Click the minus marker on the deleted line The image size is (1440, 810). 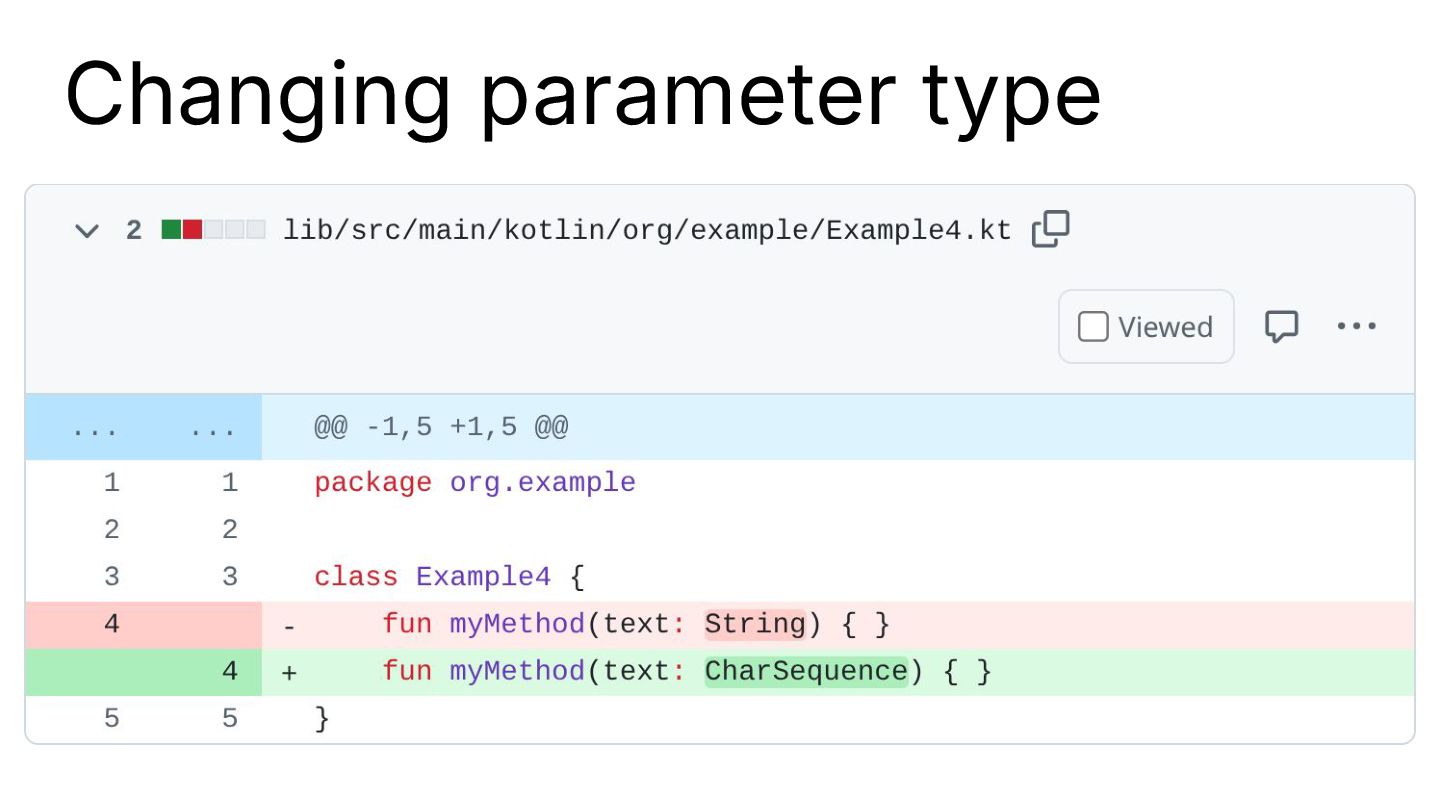(289, 626)
